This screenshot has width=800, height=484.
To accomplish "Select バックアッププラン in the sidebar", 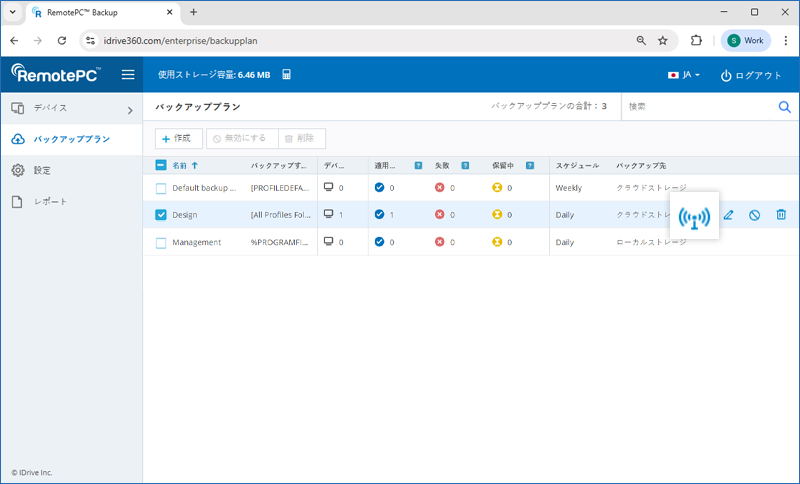I will click(x=71, y=139).
